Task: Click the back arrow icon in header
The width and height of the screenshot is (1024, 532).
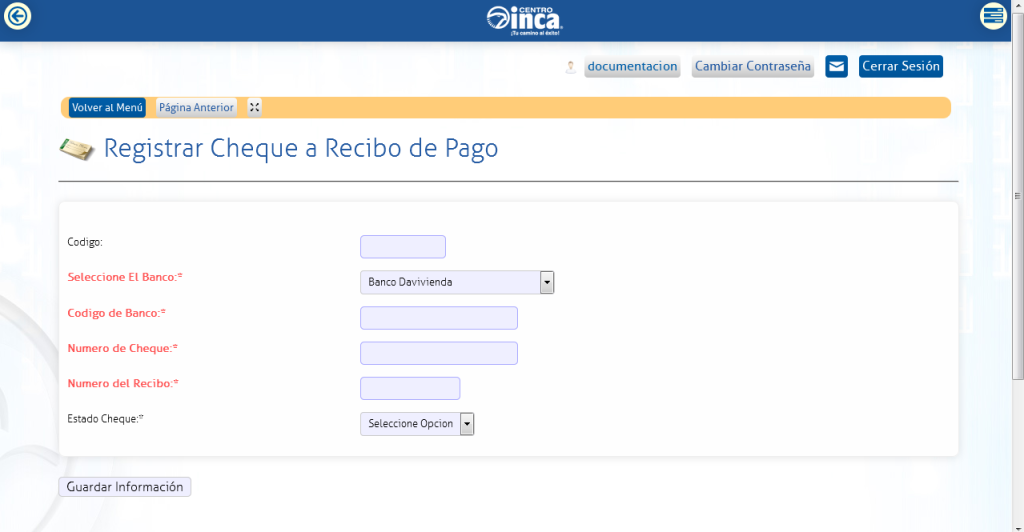Action: tap(18, 16)
